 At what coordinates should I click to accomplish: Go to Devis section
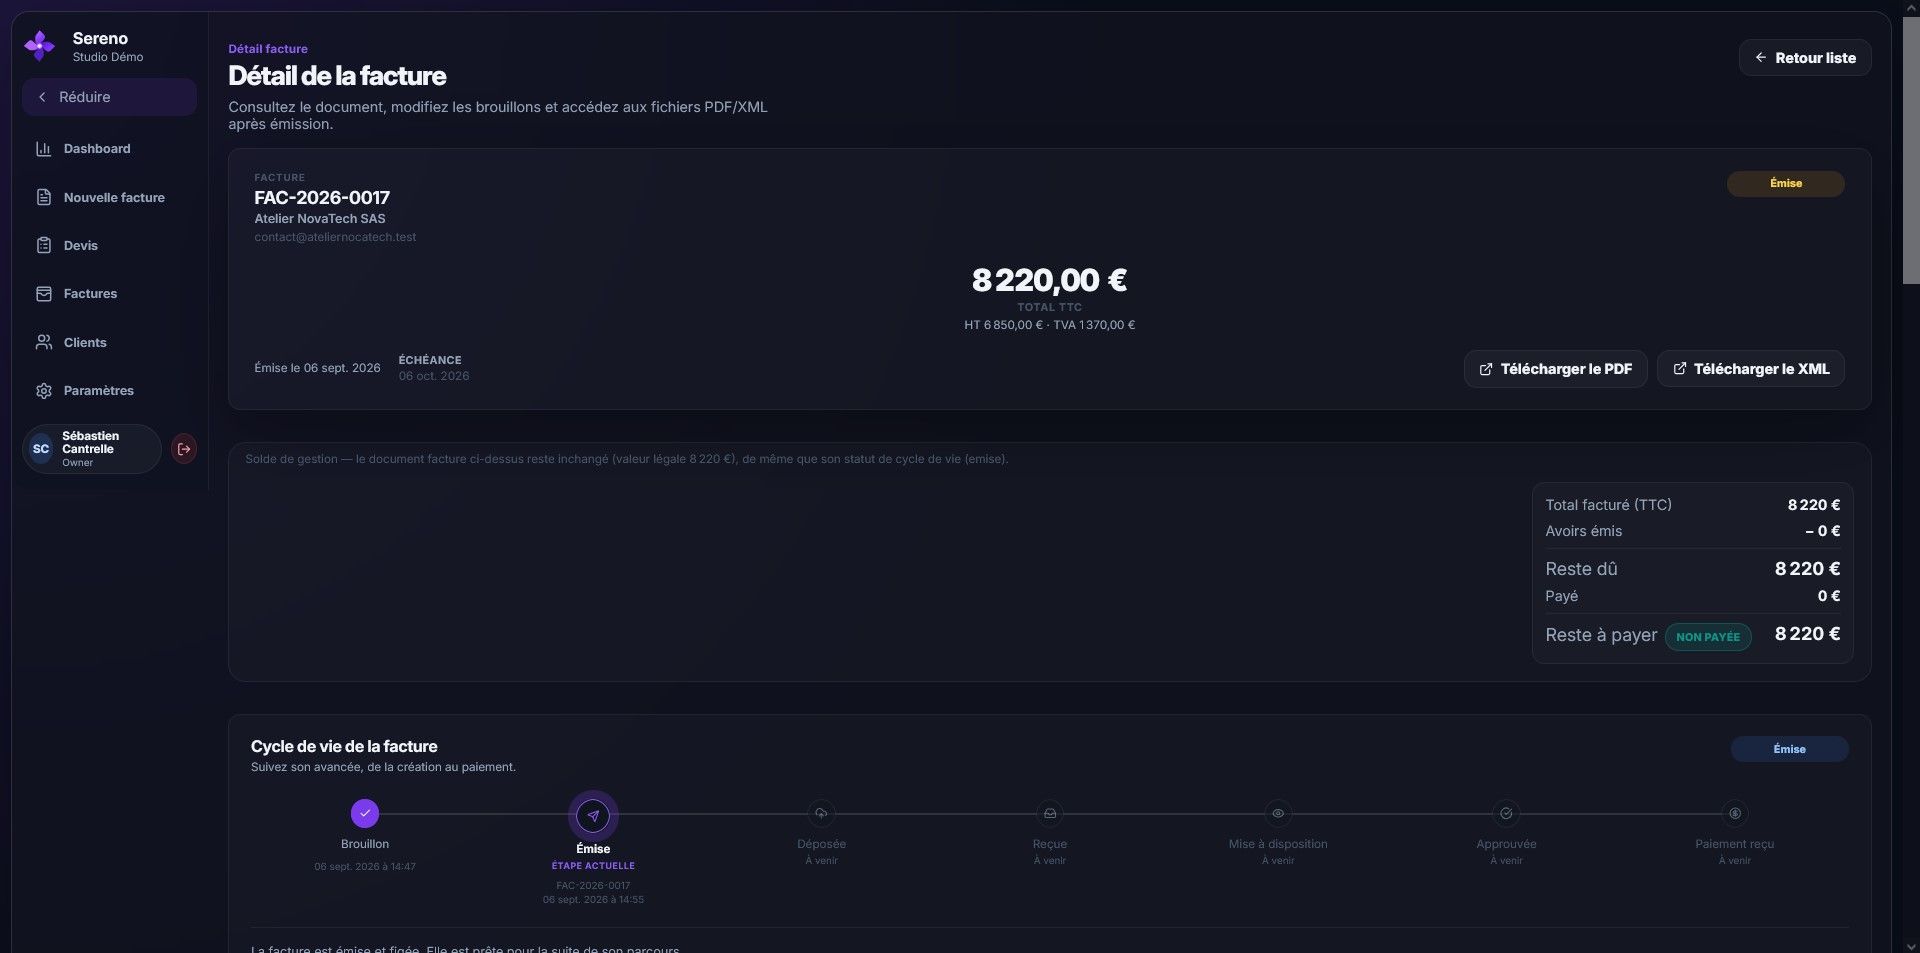[x=109, y=246]
